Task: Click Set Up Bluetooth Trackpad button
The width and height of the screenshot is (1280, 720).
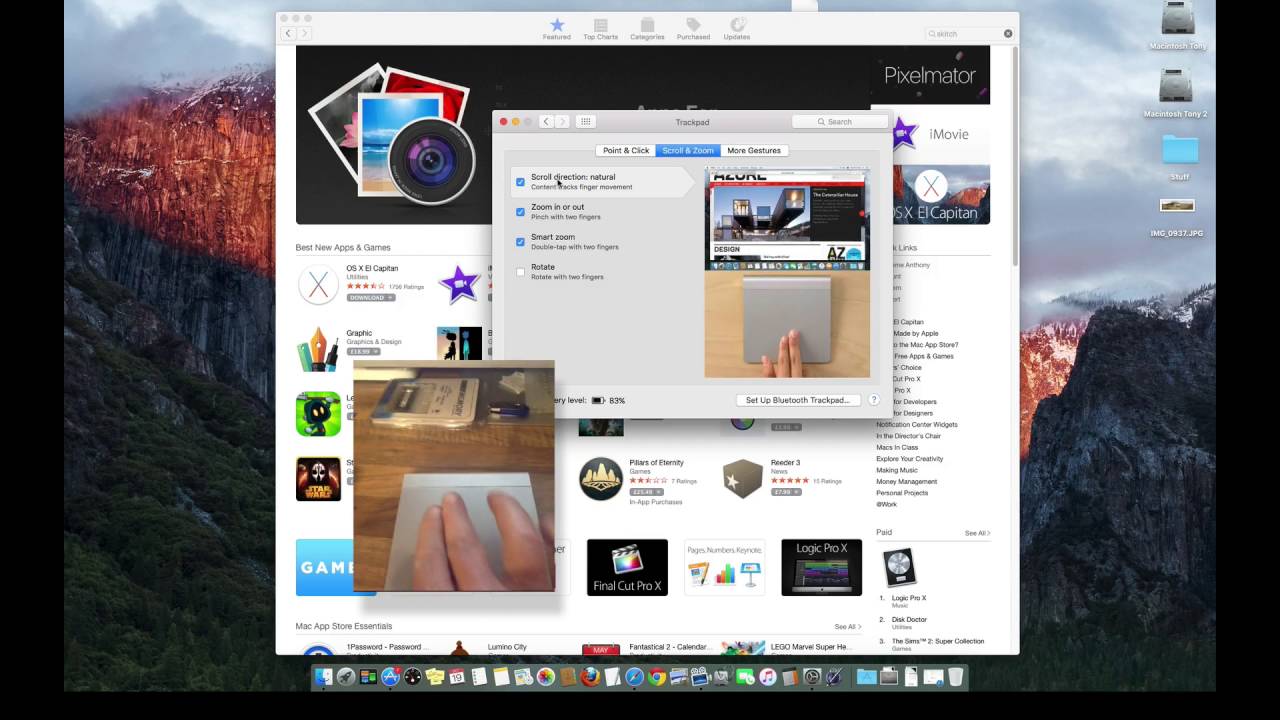Action: point(798,400)
